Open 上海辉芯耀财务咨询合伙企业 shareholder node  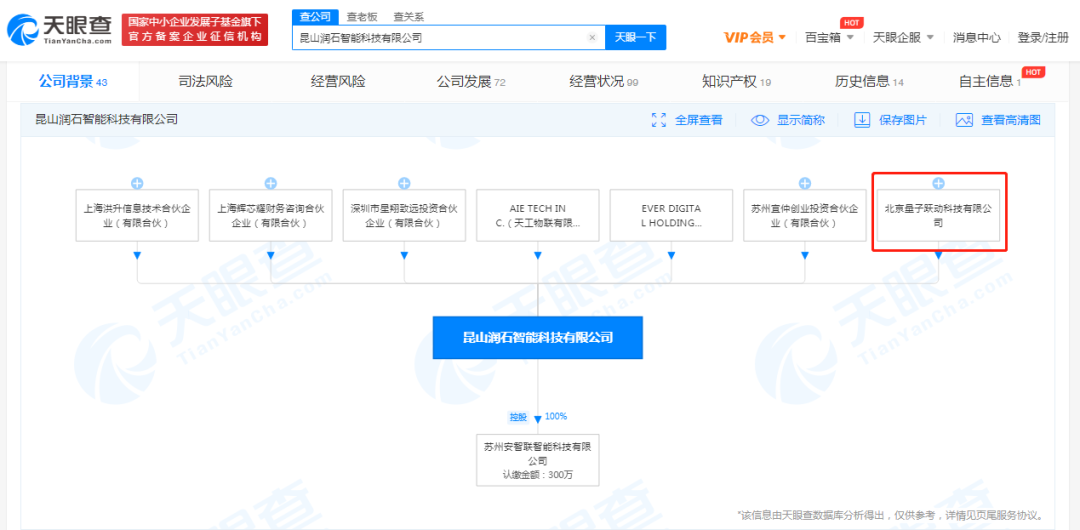click(271, 215)
